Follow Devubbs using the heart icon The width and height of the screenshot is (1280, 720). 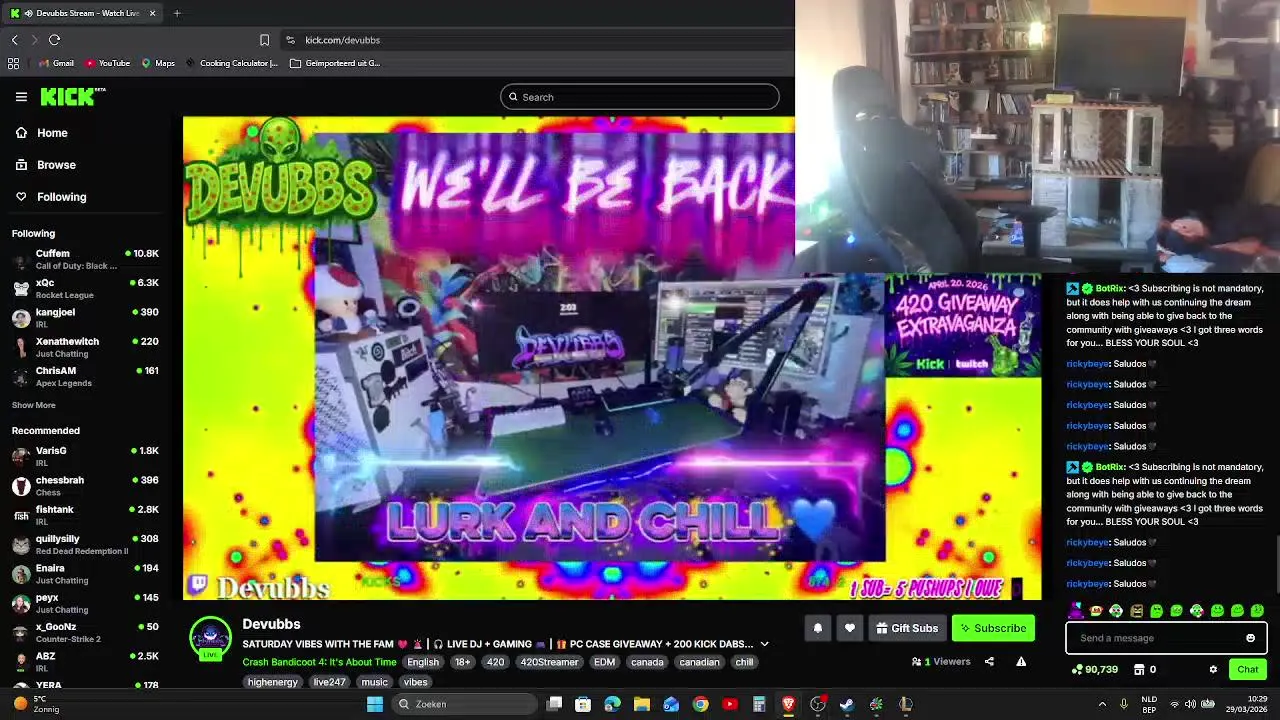pos(849,628)
